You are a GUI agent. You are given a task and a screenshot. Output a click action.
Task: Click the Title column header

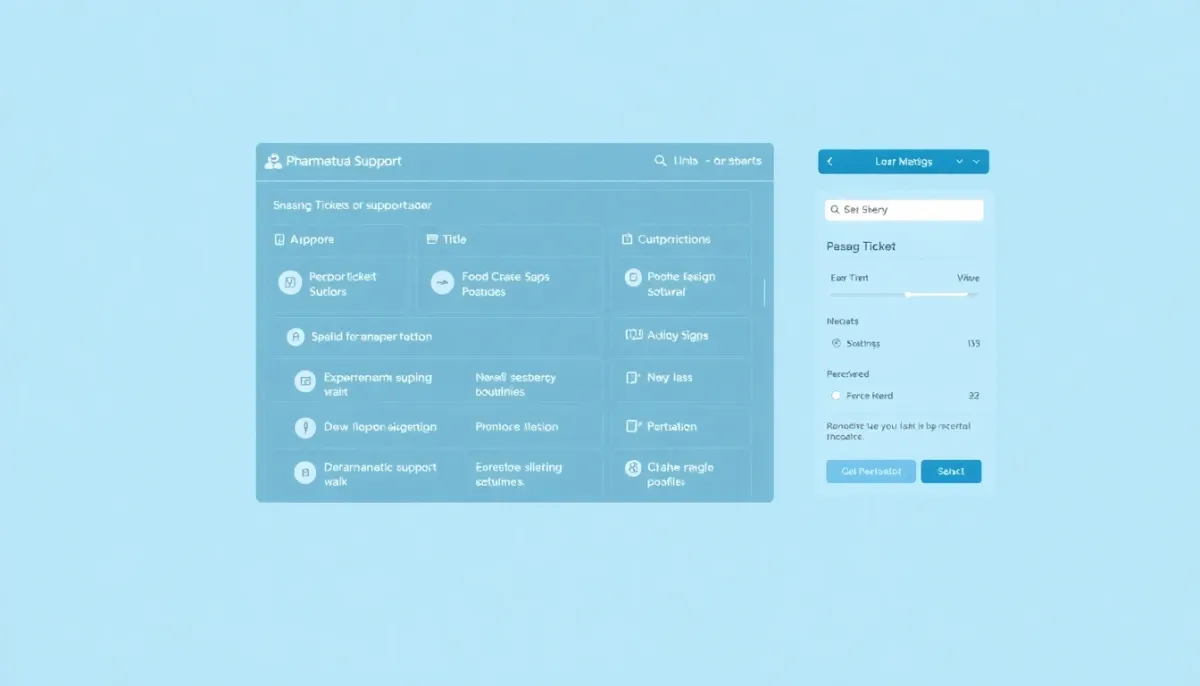tap(455, 239)
